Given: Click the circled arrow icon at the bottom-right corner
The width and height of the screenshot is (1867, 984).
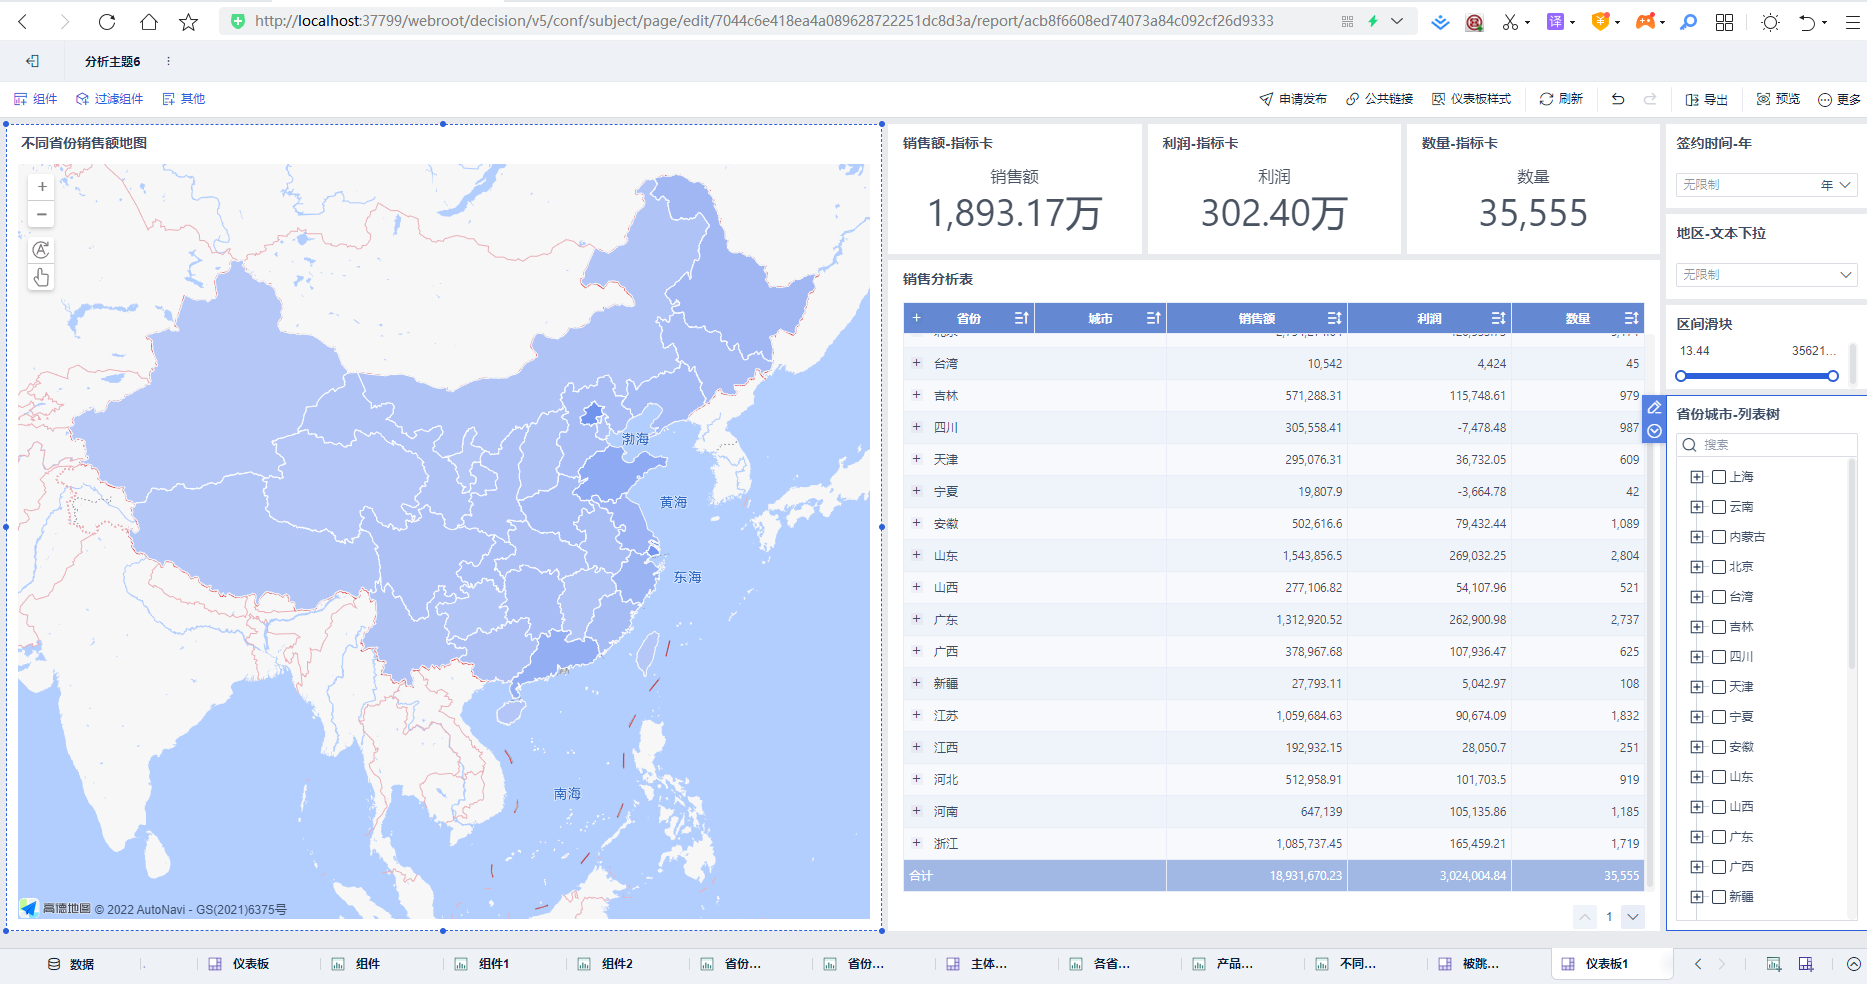Looking at the screenshot, I should 1853,964.
